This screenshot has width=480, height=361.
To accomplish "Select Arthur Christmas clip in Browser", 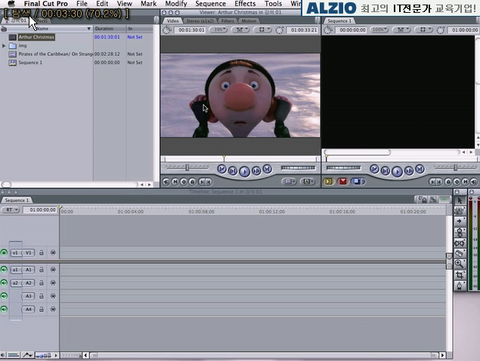I will coord(36,37).
